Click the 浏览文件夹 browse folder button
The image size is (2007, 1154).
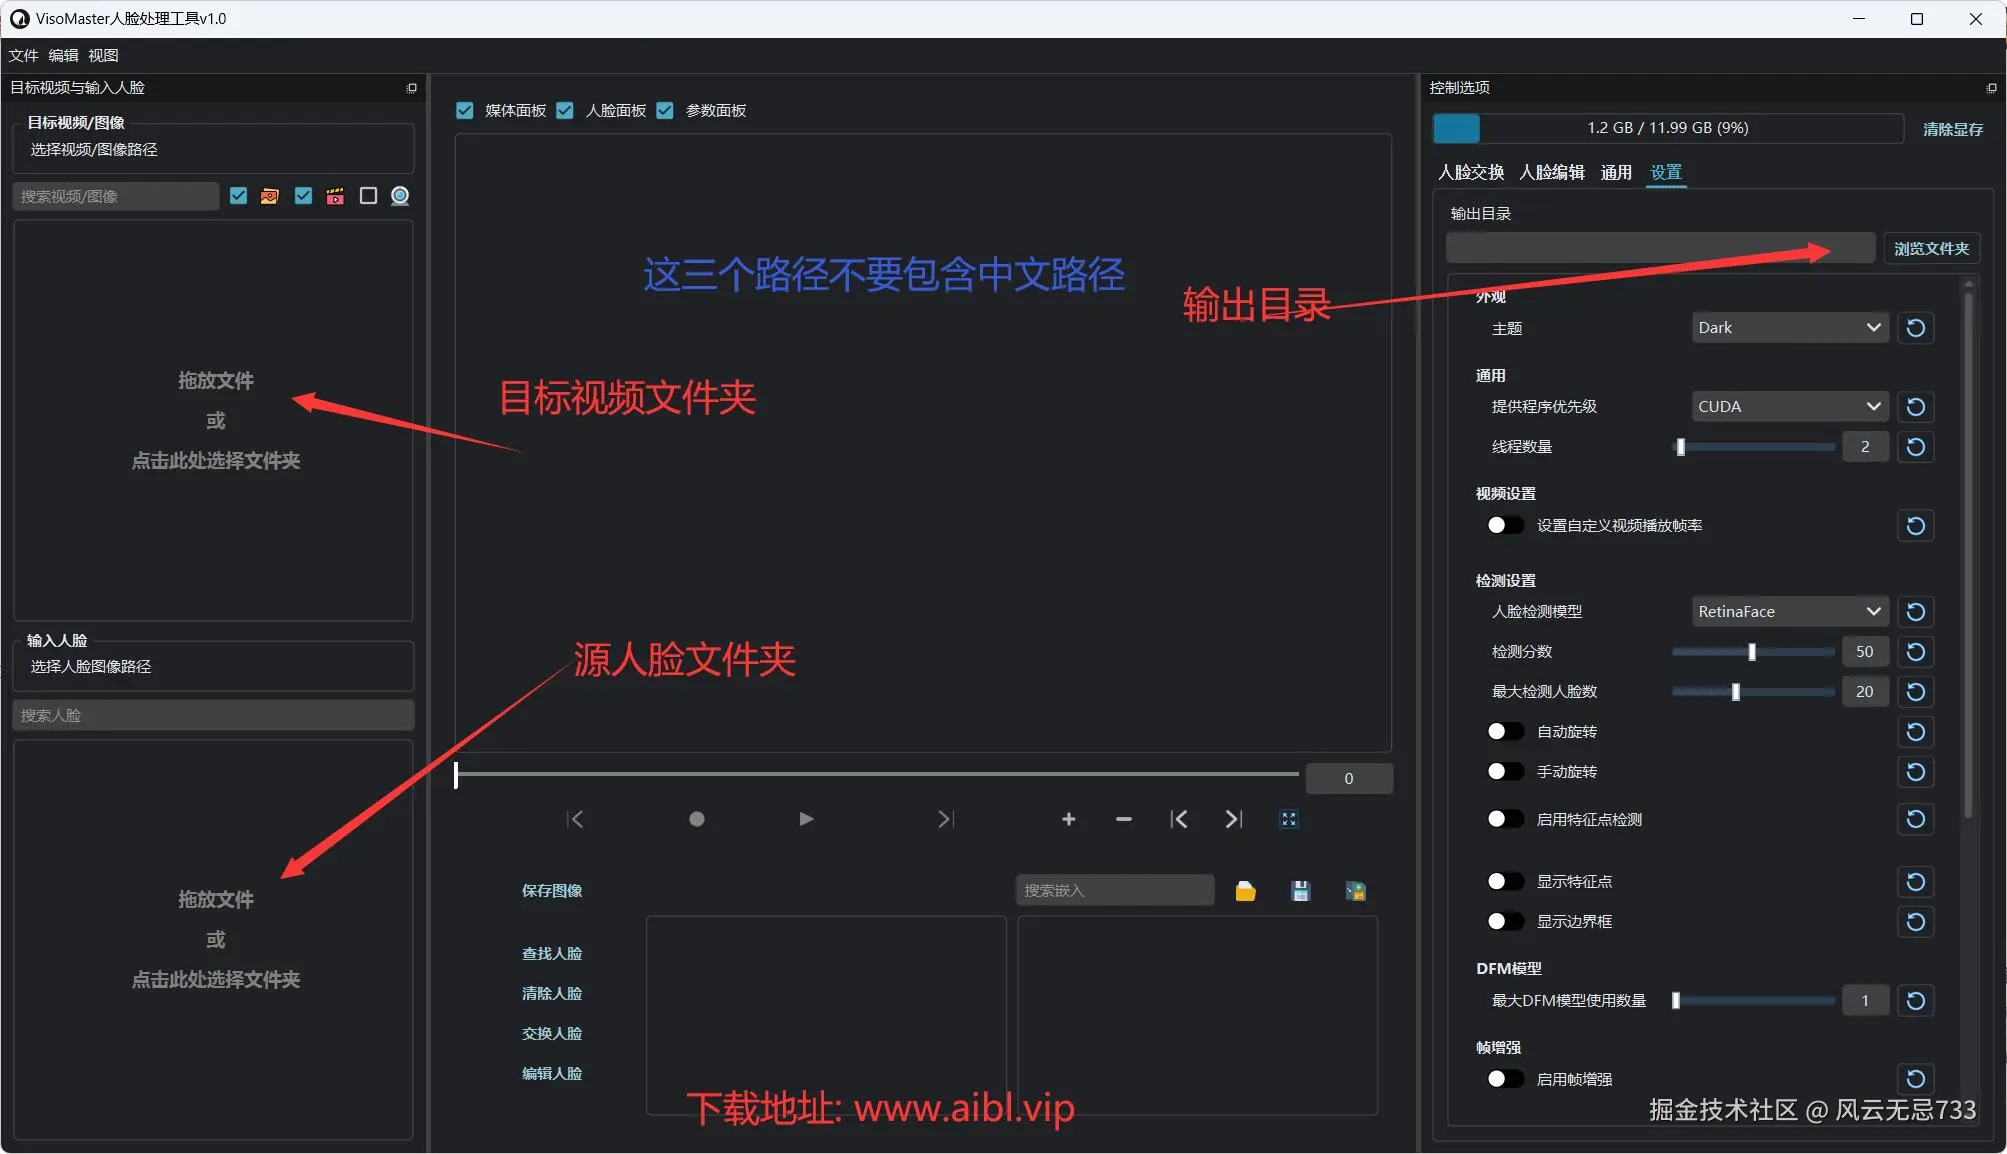click(x=1930, y=248)
